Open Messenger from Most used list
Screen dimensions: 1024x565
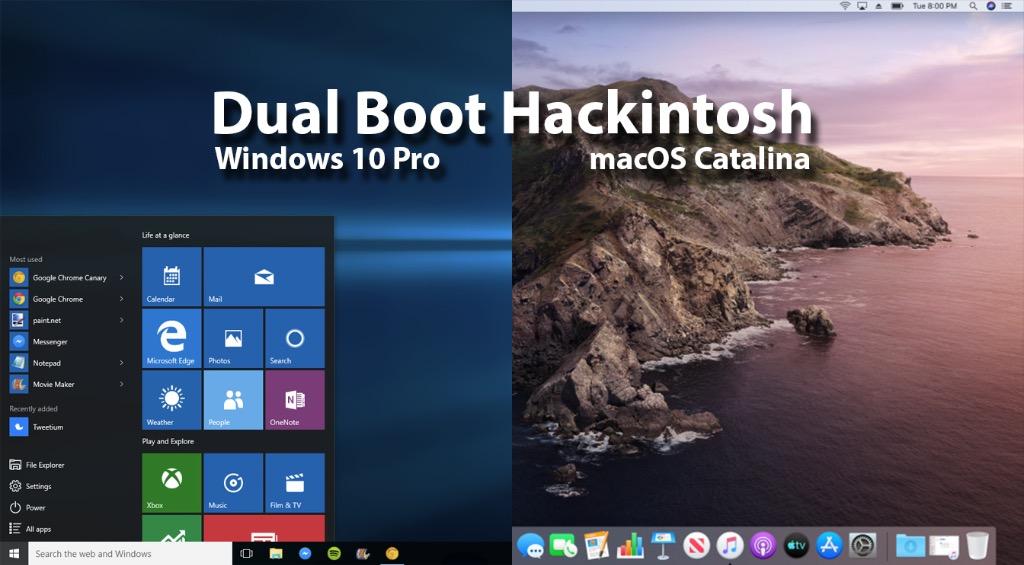[39, 342]
